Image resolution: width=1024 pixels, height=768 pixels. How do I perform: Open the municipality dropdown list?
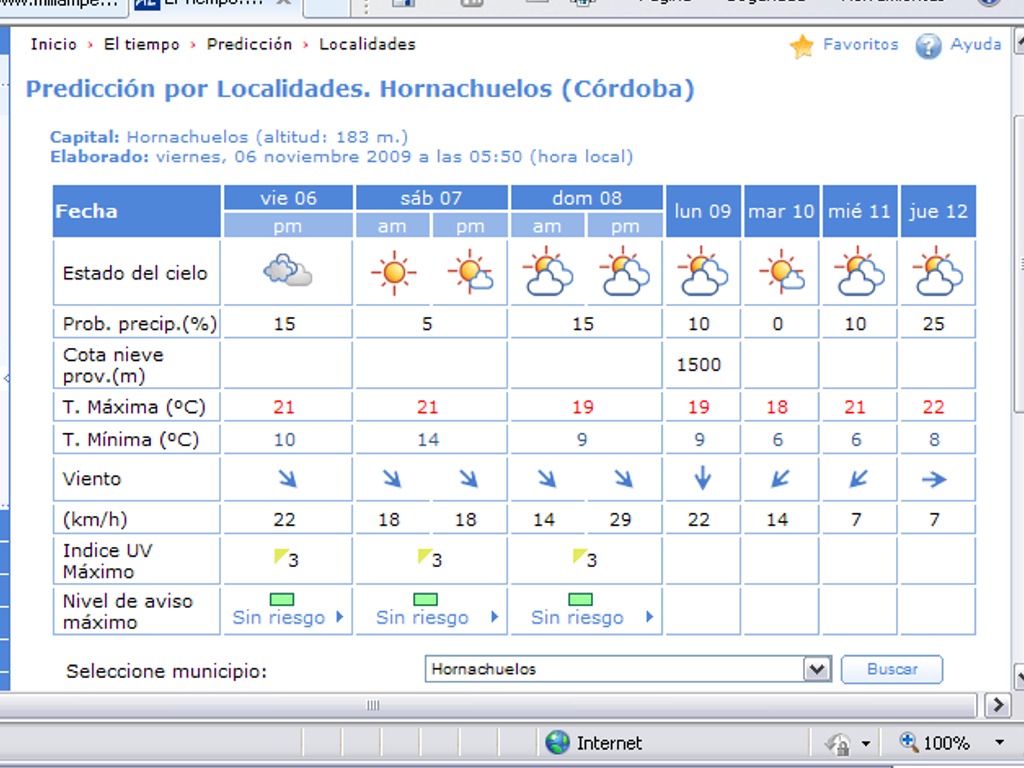coord(818,669)
